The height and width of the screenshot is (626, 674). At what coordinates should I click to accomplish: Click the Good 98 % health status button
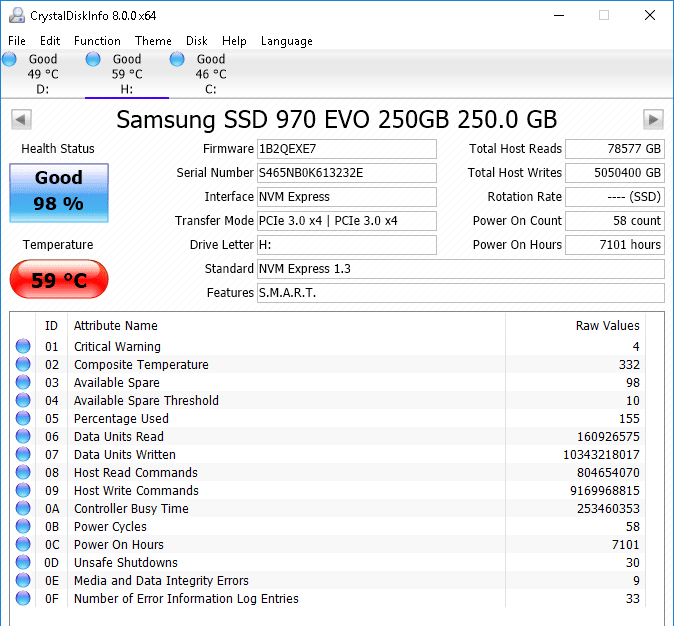tap(59, 193)
